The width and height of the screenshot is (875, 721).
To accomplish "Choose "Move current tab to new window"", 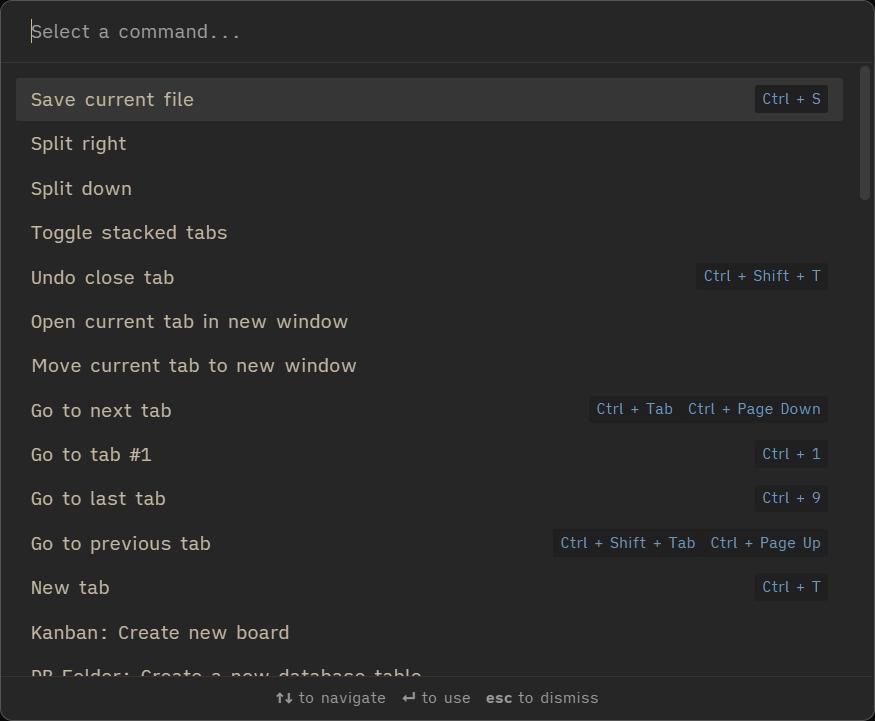I will tap(194, 365).
